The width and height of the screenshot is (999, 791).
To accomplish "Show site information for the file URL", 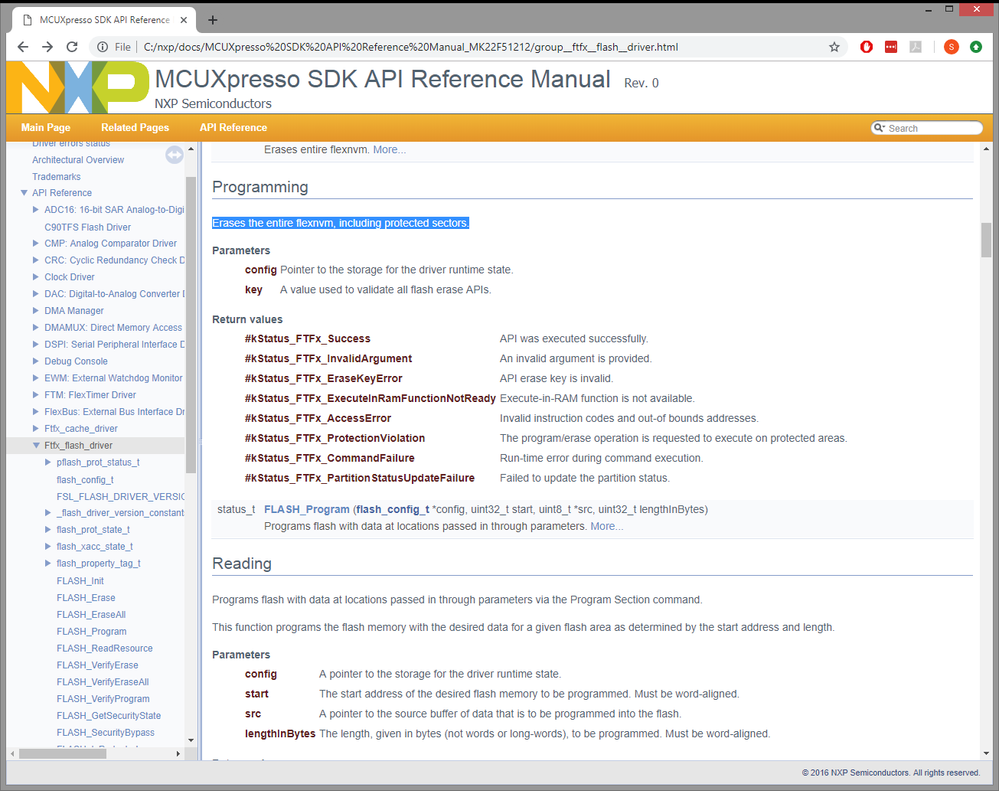I will click(x=102, y=46).
